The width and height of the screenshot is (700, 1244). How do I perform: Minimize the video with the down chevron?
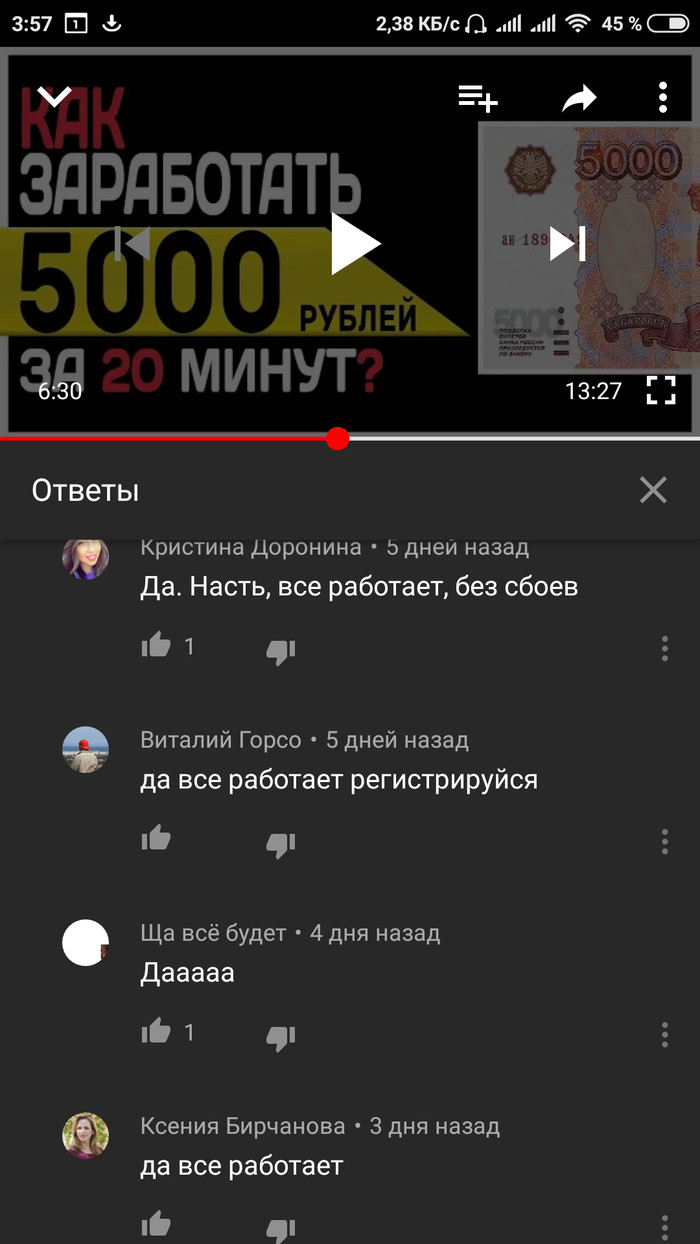(55, 96)
